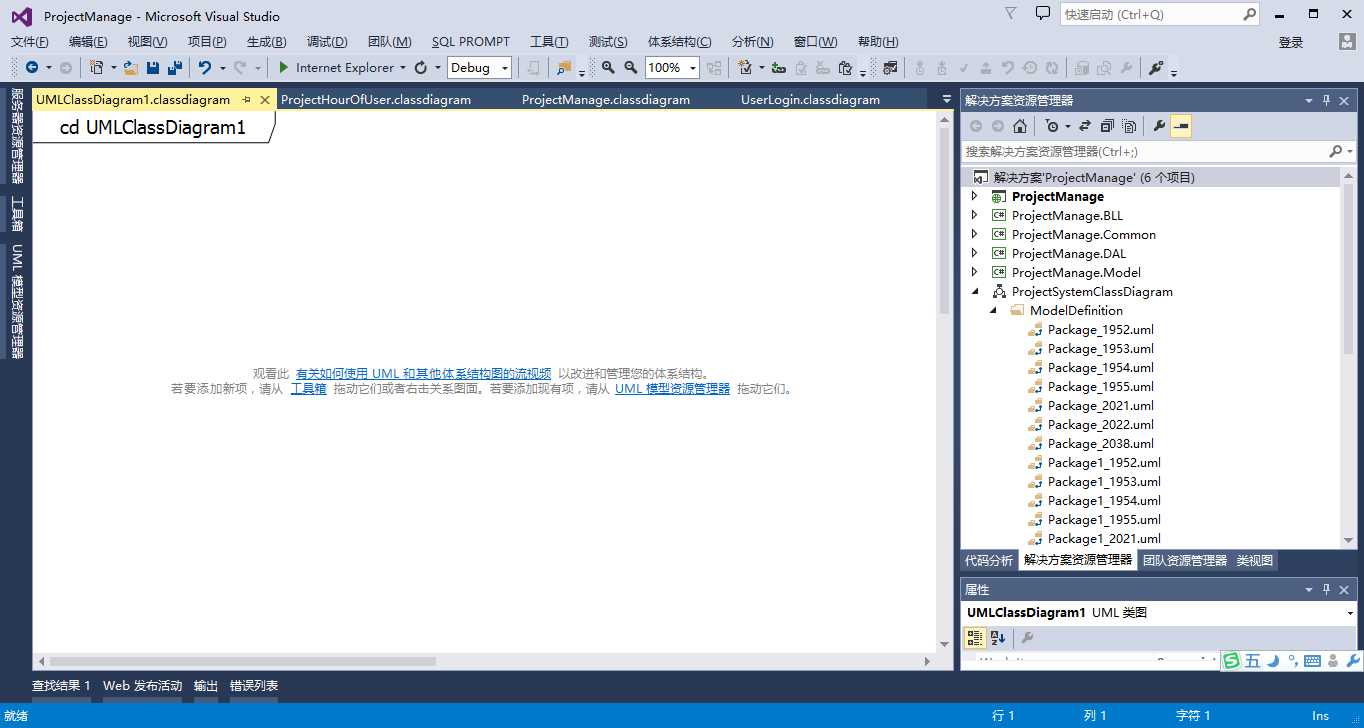The height and width of the screenshot is (728, 1364).
Task: Toggle pending changes filter clock icon
Action: (x=1051, y=126)
